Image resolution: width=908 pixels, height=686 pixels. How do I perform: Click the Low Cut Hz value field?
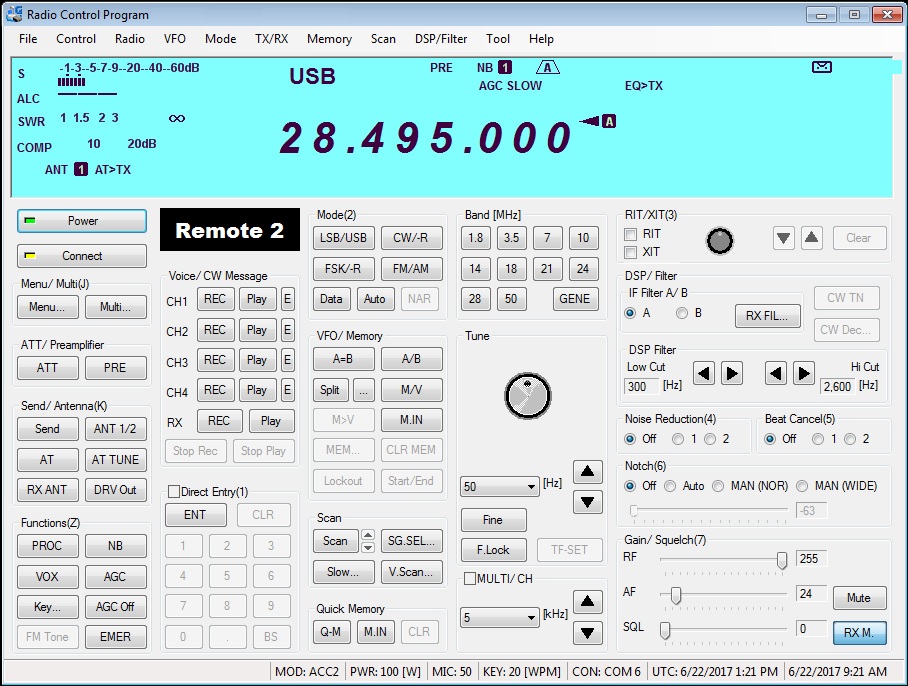point(642,387)
